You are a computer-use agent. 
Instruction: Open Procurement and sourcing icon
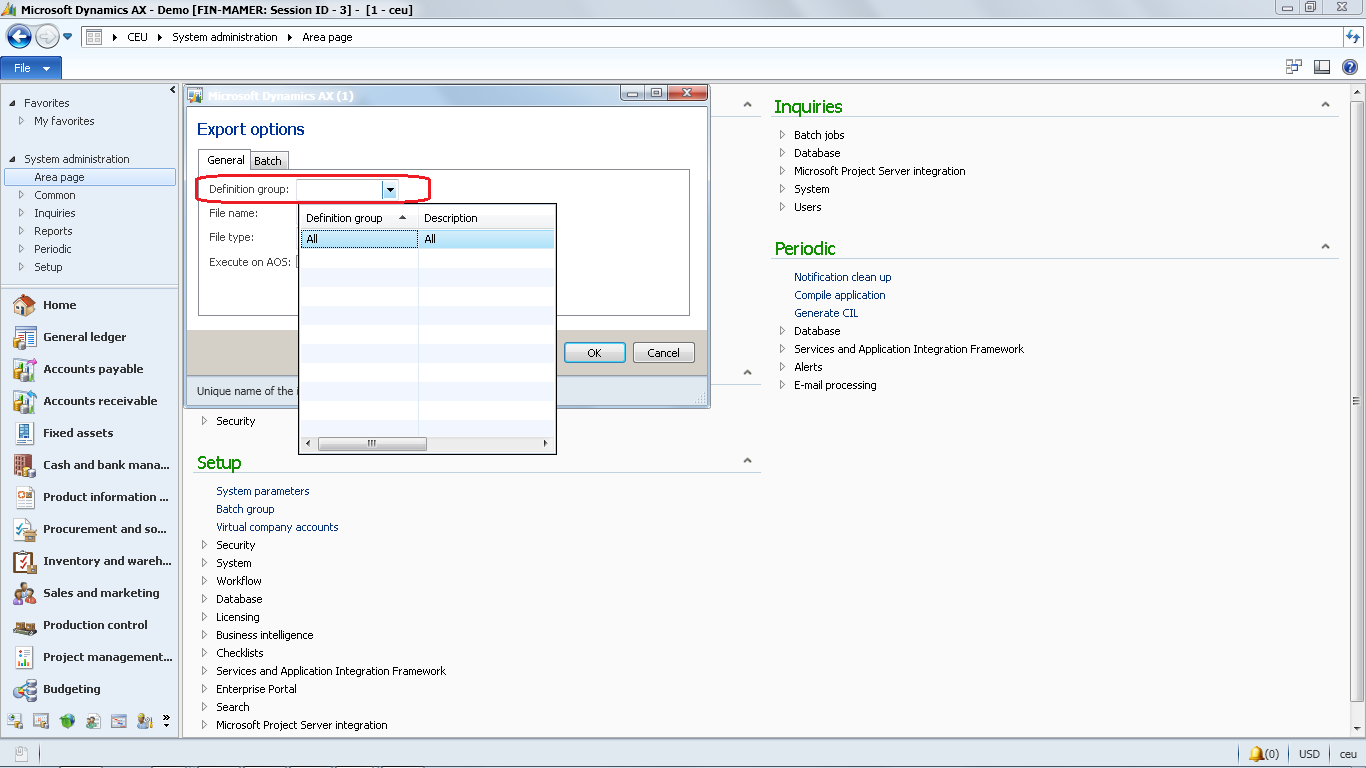[24, 529]
